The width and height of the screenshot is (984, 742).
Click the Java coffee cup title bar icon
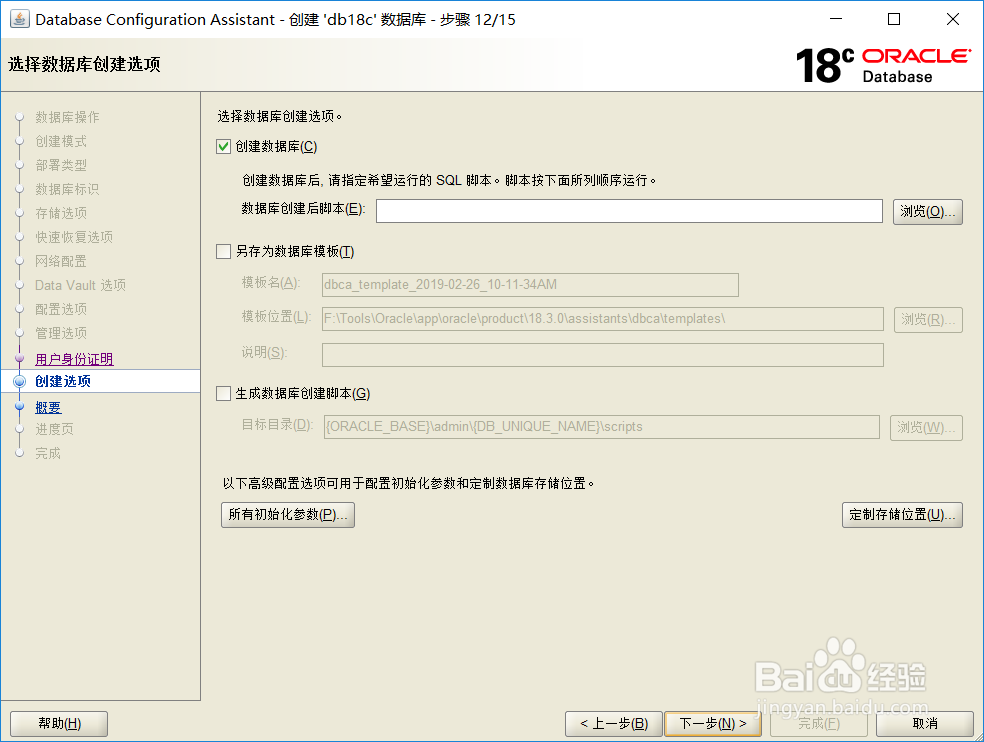tap(19, 19)
